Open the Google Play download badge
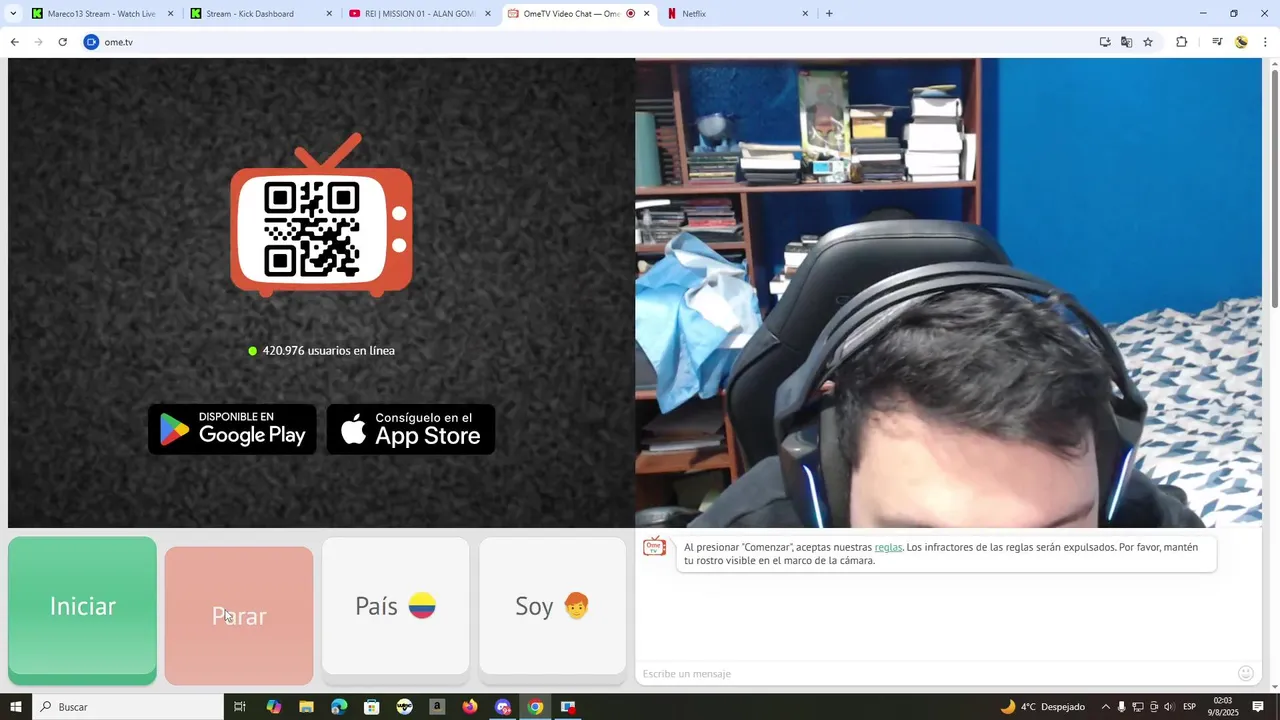 (x=232, y=429)
